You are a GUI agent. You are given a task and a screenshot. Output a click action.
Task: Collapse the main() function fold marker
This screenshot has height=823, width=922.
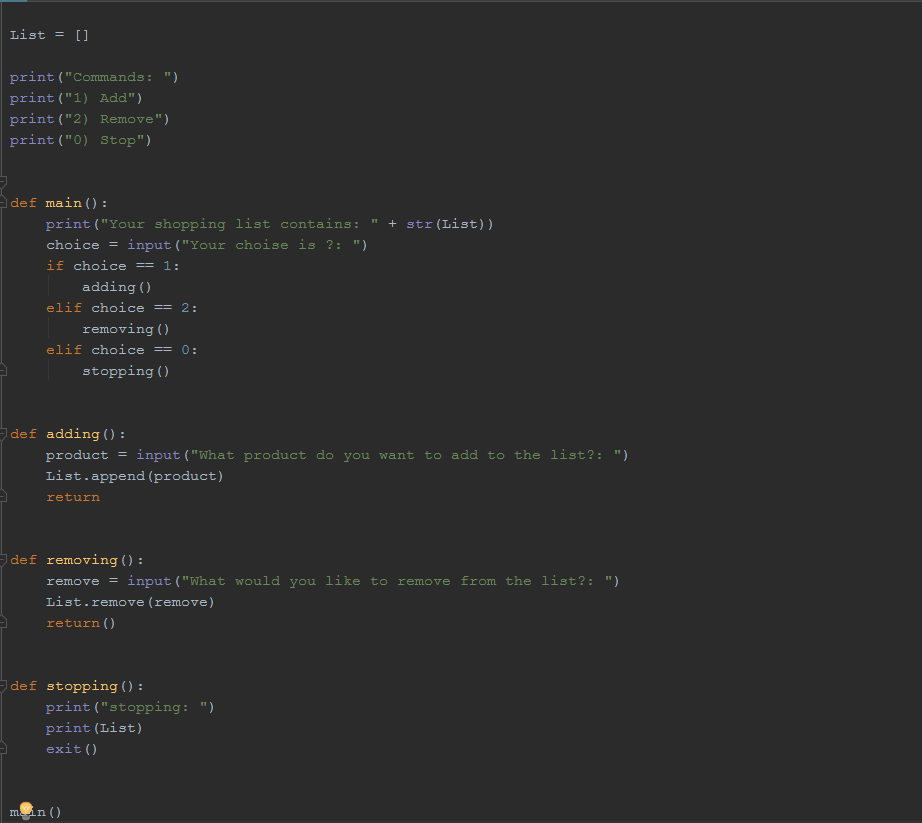[x=2, y=202]
